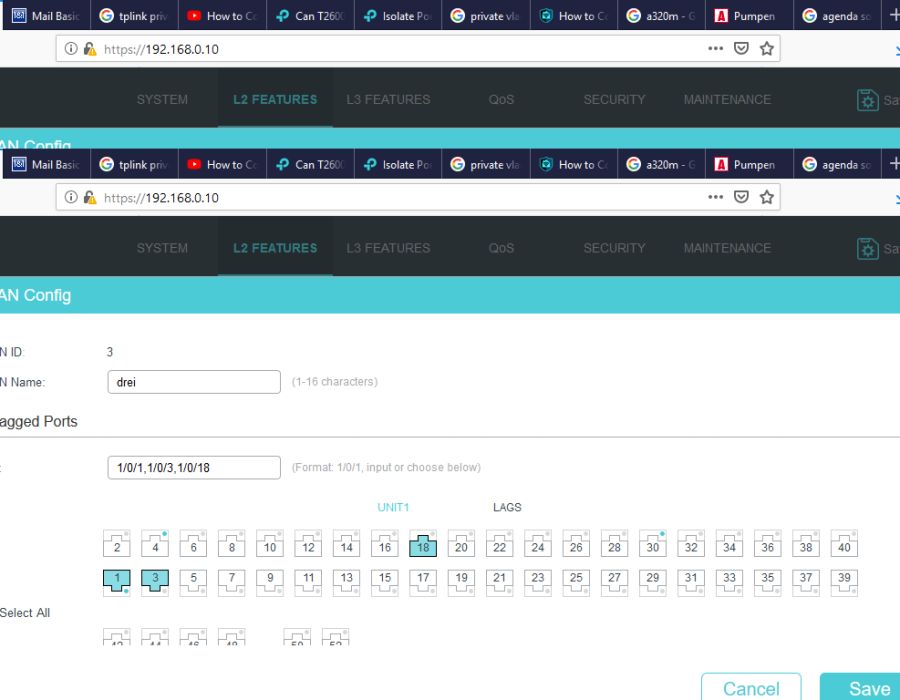This screenshot has width=900, height=700.
Task: Choose port 10 icon
Action: (x=270, y=543)
